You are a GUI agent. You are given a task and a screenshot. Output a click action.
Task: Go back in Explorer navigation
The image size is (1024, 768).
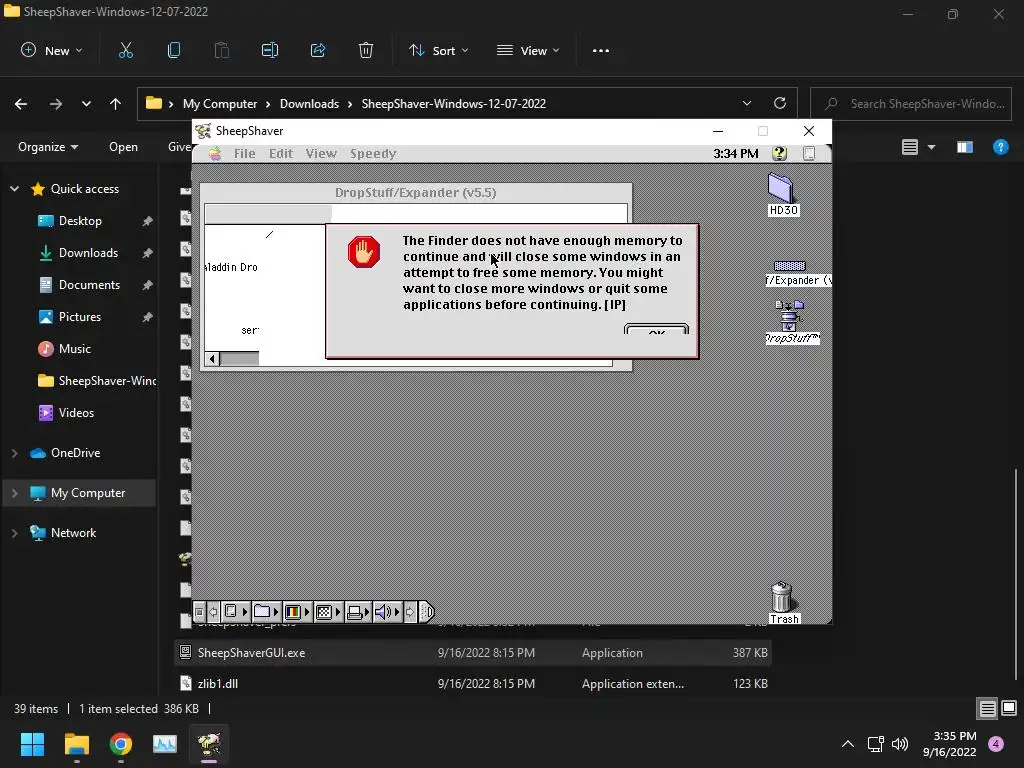click(21, 103)
